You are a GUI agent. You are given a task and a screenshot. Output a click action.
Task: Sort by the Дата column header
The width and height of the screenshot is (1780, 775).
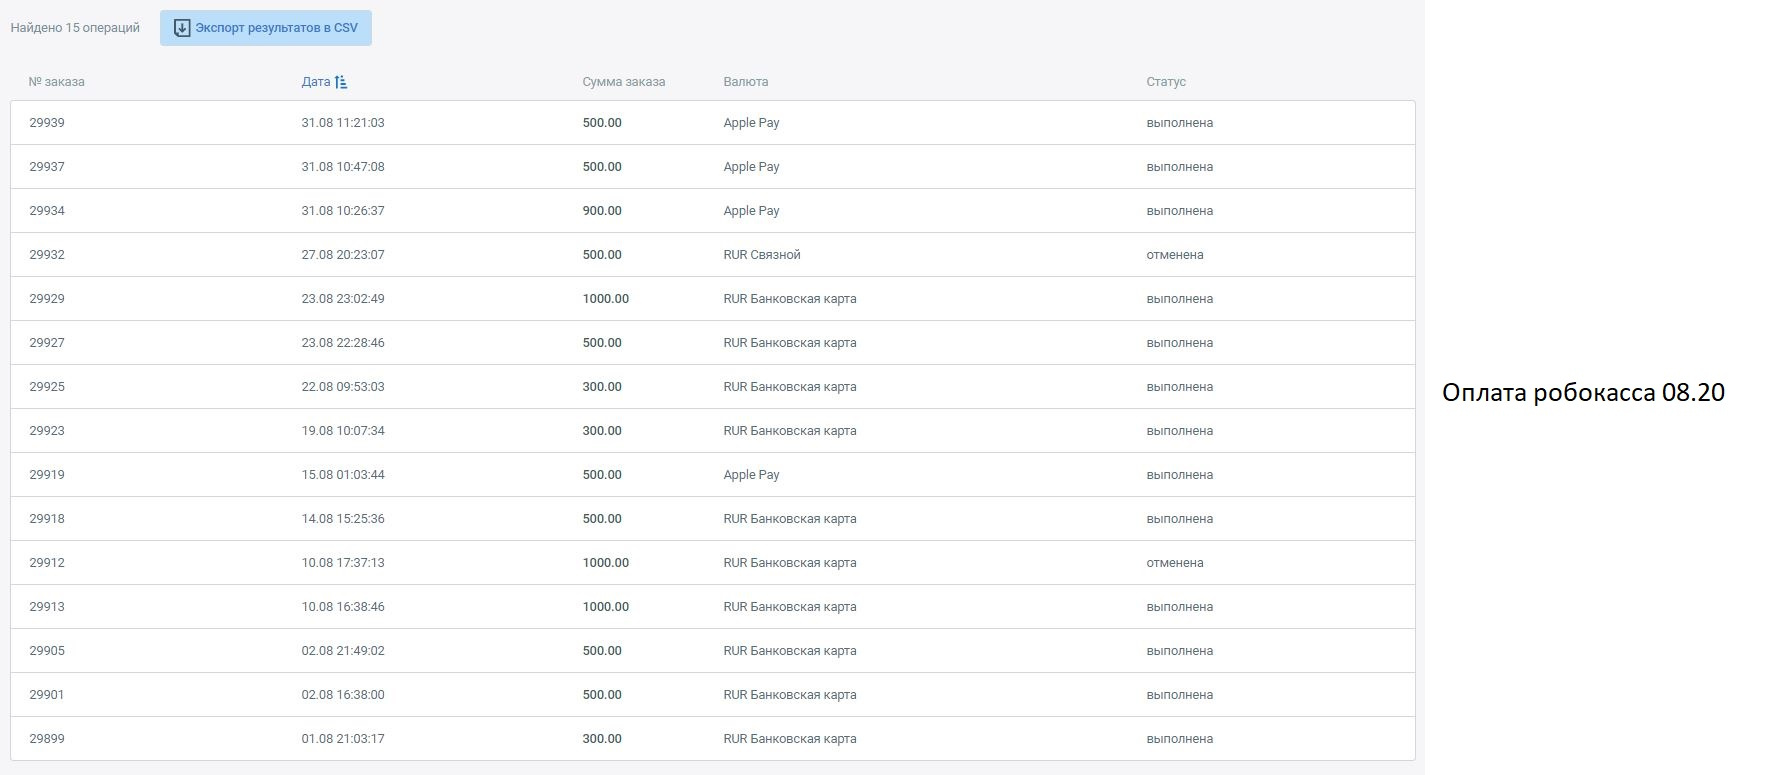tap(315, 82)
